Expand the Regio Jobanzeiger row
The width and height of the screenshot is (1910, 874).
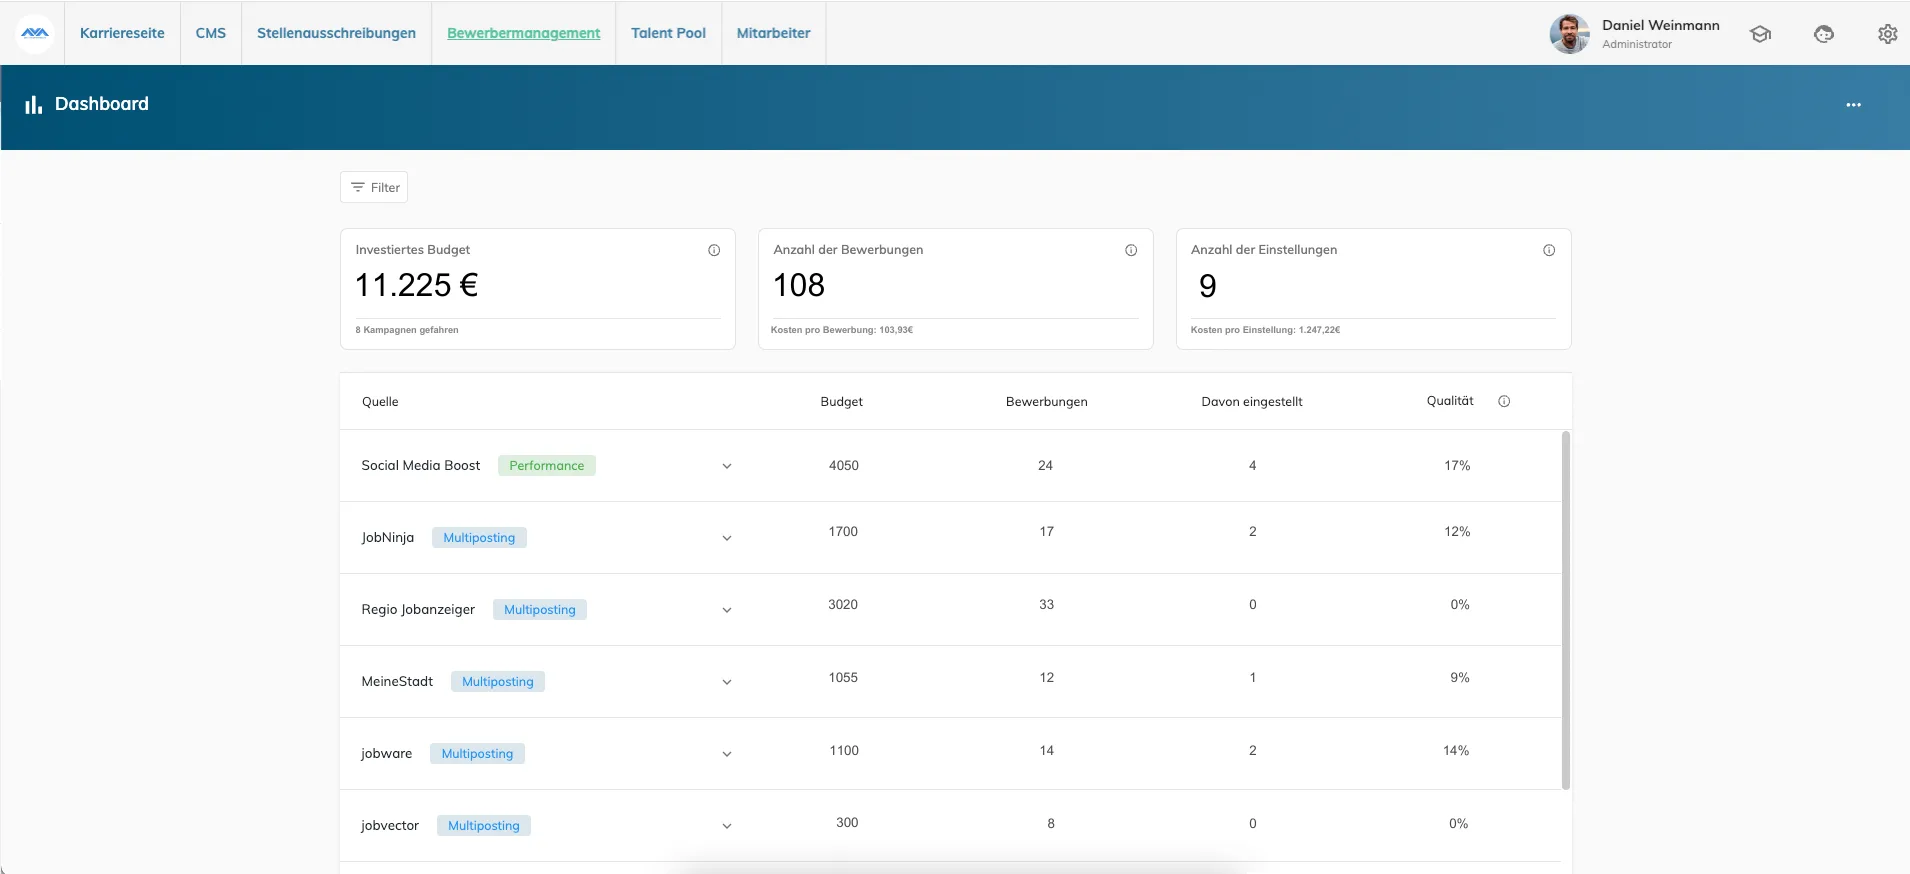click(x=727, y=610)
